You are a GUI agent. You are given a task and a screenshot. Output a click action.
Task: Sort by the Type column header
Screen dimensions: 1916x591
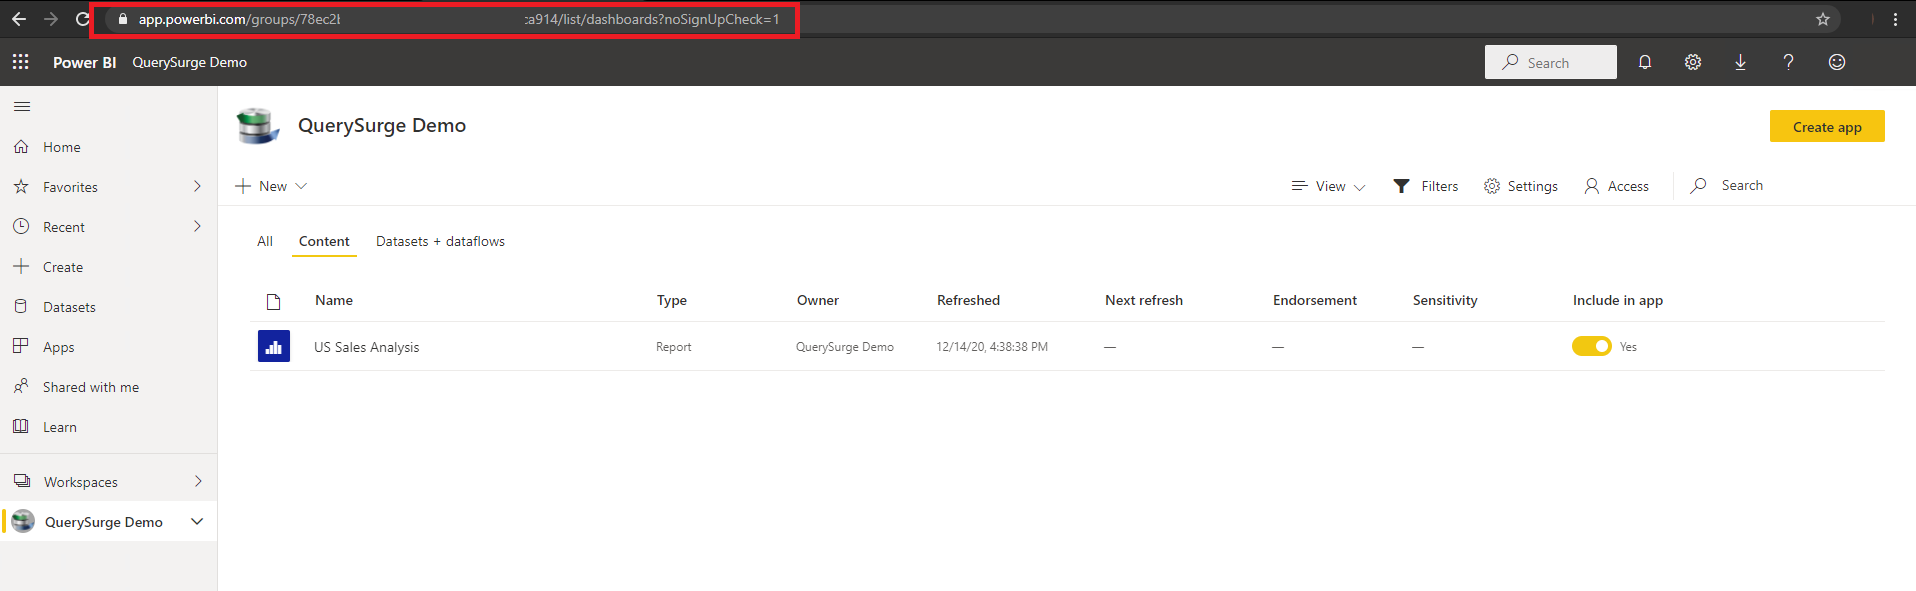tap(672, 300)
